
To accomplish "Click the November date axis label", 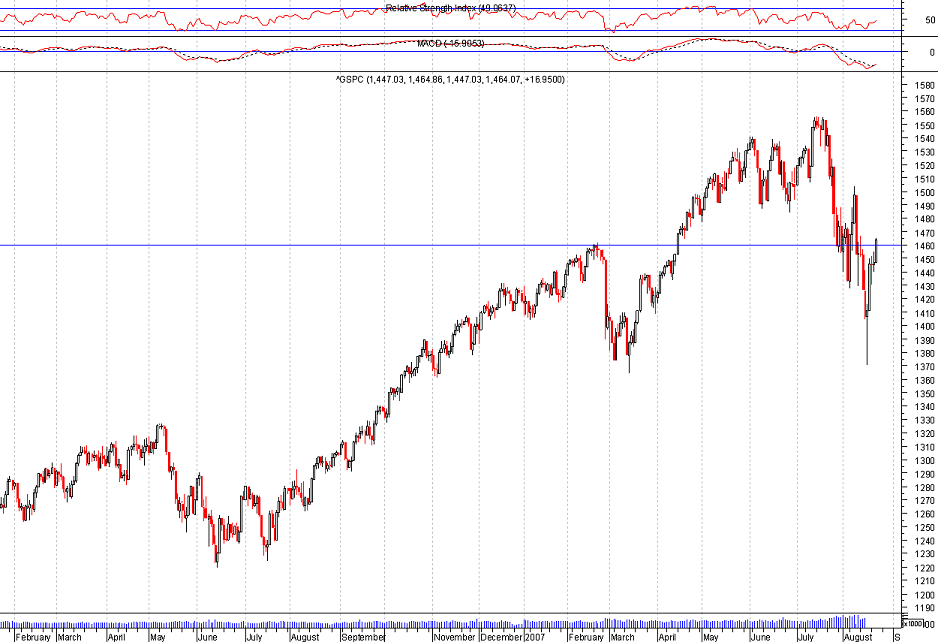I will [x=455, y=637].
